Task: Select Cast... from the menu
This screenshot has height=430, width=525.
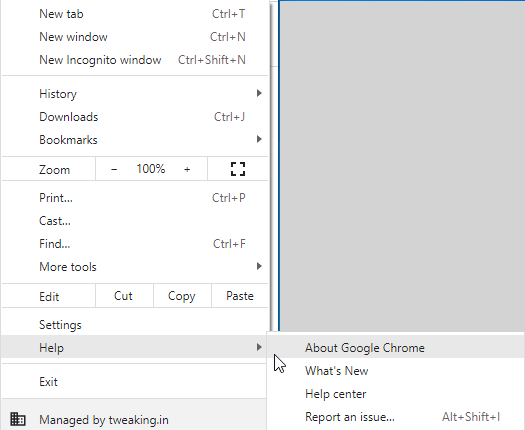Action: (x=135, y=221)
